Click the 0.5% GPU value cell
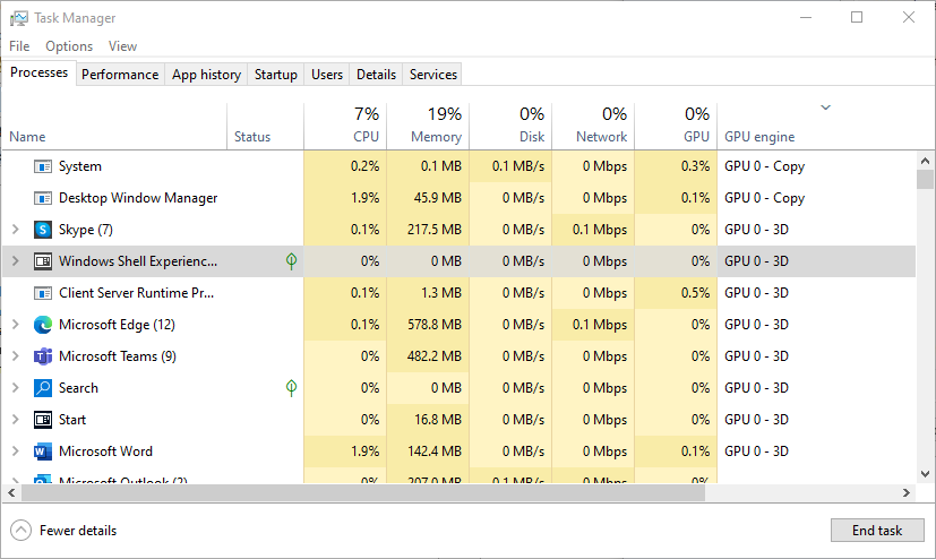 click(x=675, y=293)
